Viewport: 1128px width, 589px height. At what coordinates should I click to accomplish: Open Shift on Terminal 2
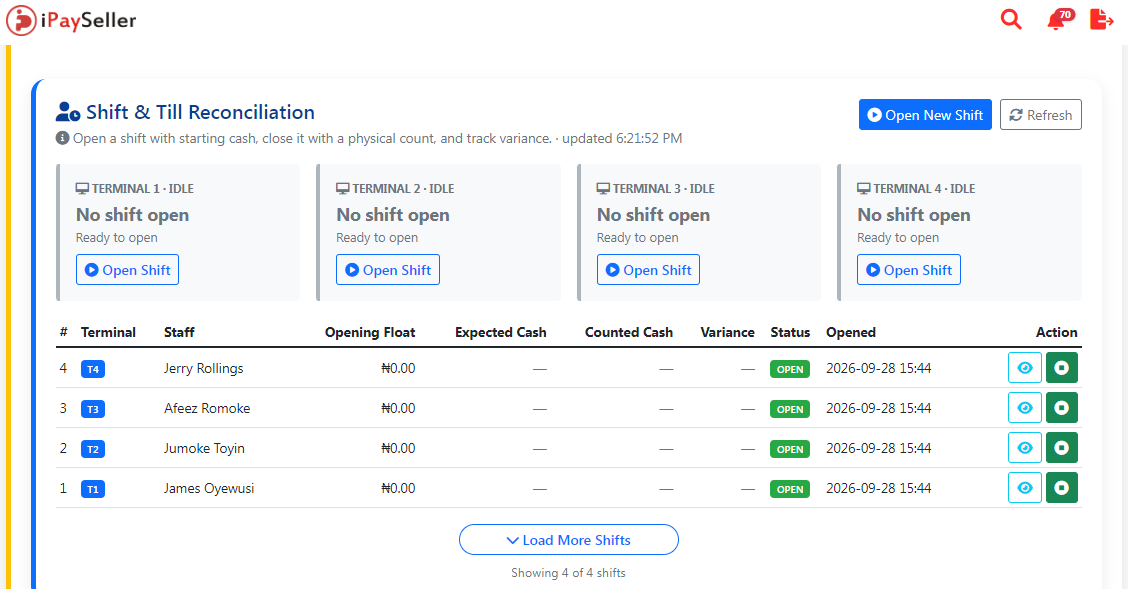[388, 270]
